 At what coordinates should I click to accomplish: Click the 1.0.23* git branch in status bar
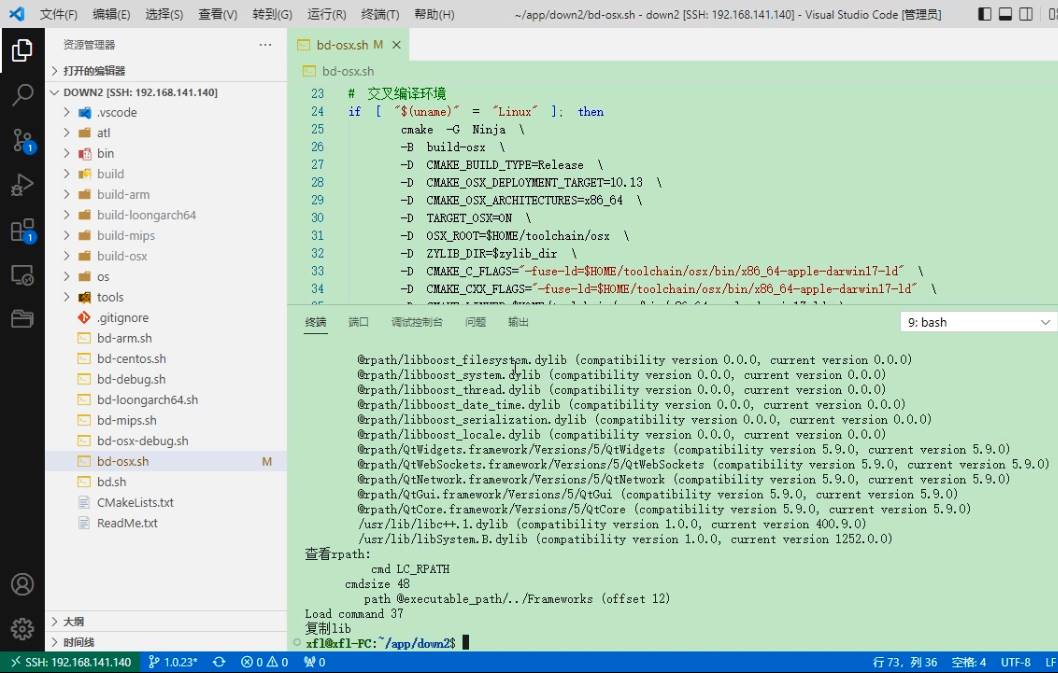pyautogui.click(x=173, y=662)
